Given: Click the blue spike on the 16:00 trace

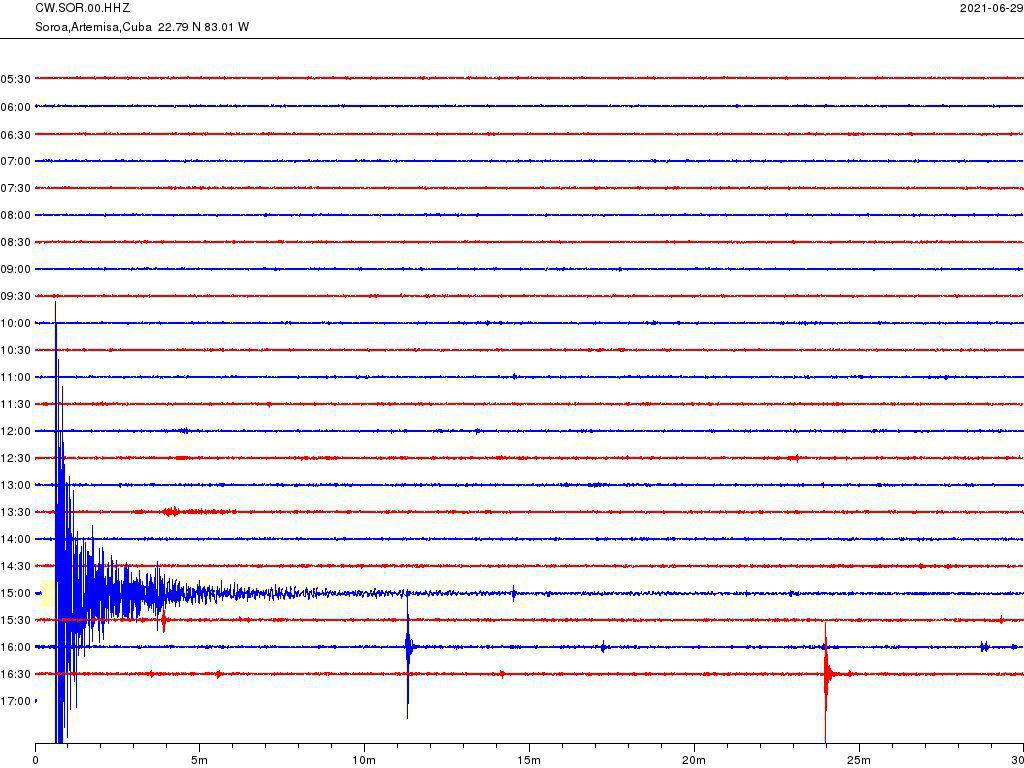Looking at the screenshot, I should (x=408, y=653).
